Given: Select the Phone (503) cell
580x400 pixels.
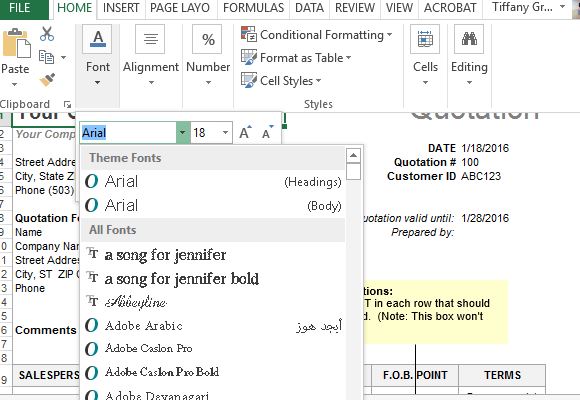Looking at the screenshot, I should pyautogui.click(x=44, y=190).
